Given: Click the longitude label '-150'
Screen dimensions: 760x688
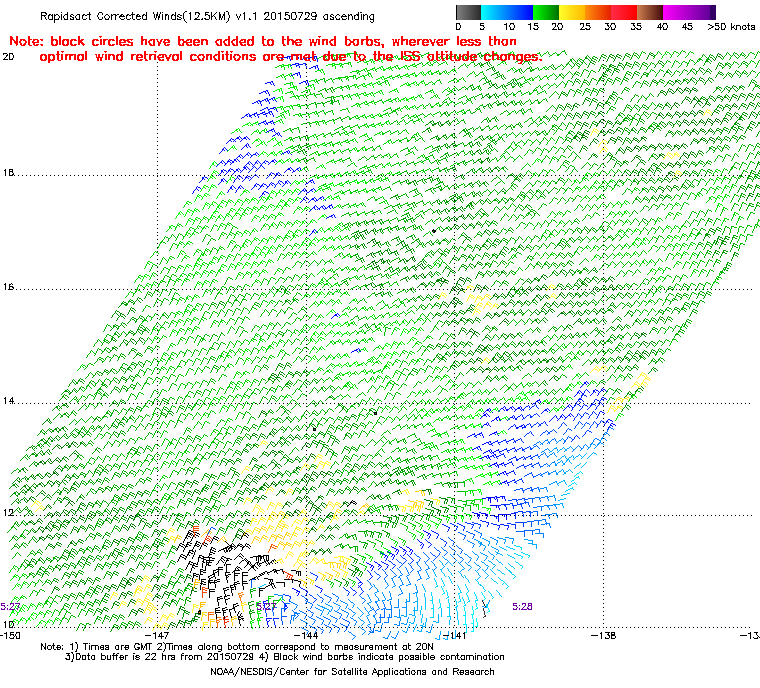Looking at the screenshot, I should (10, 635).
